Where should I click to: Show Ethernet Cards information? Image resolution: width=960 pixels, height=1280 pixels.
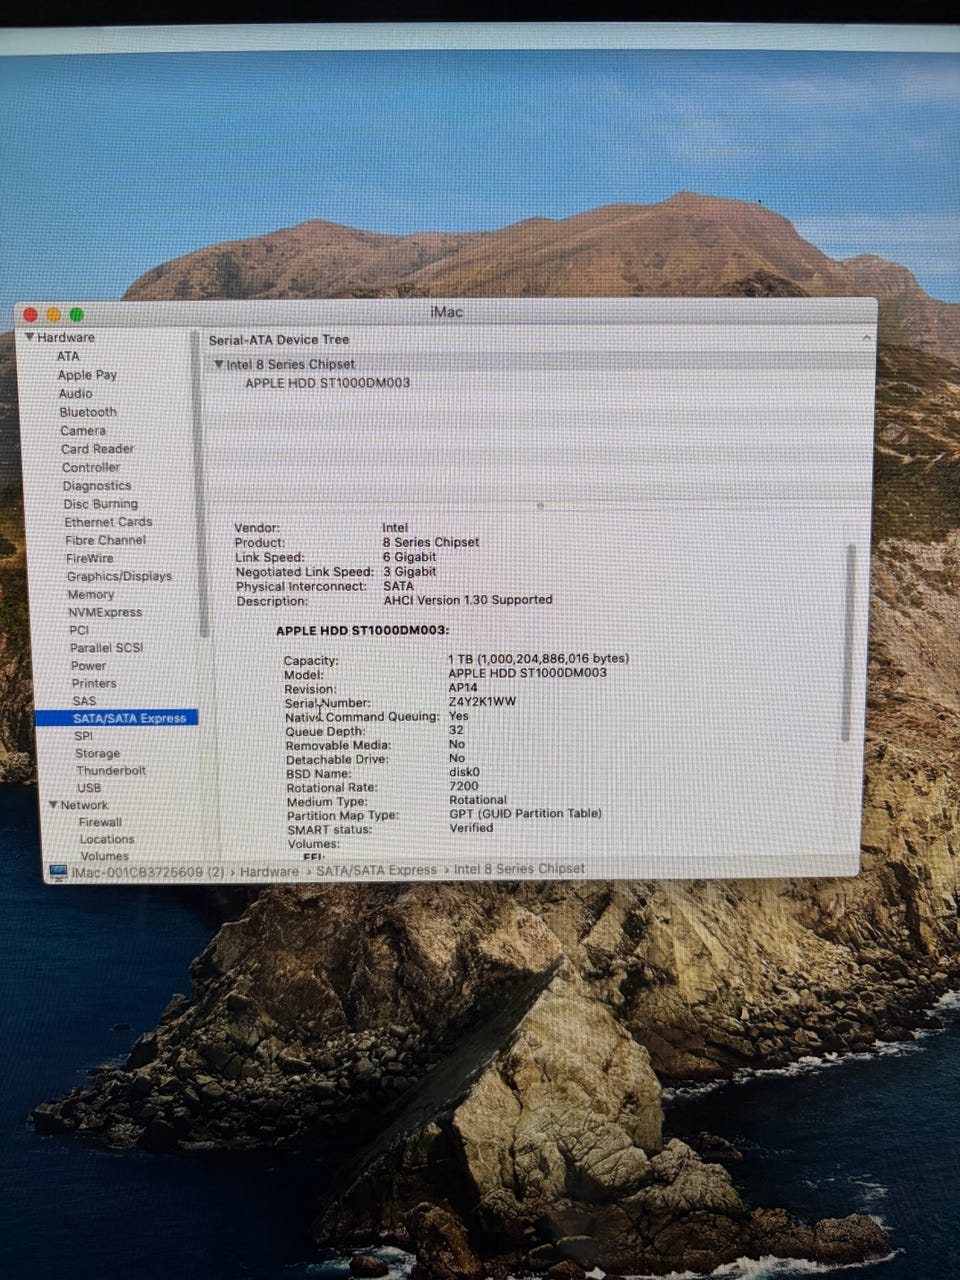point(109,522)
